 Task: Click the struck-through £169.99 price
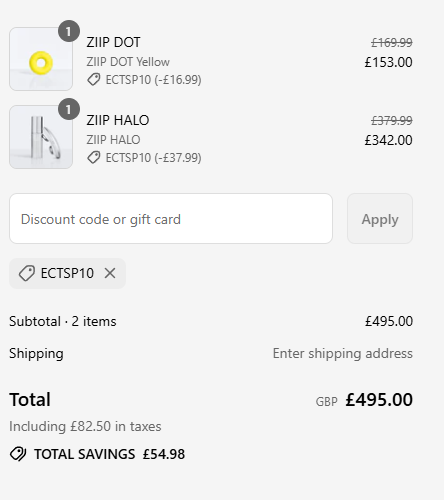pos(392,43)
